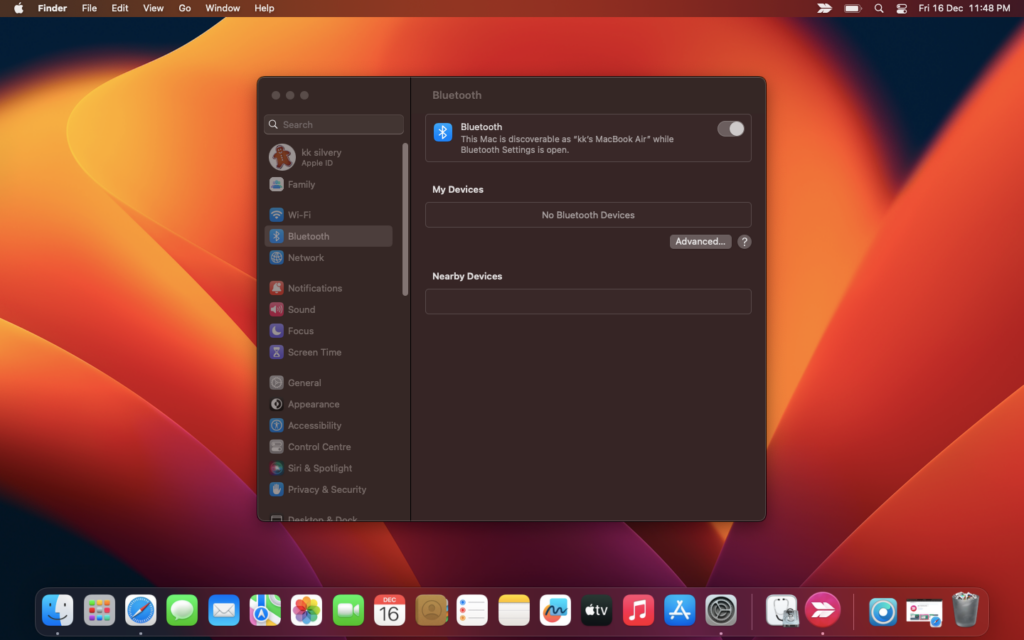Open Screen Time hourglass icon
This screenshot has height=640, width=1024.
276,352
